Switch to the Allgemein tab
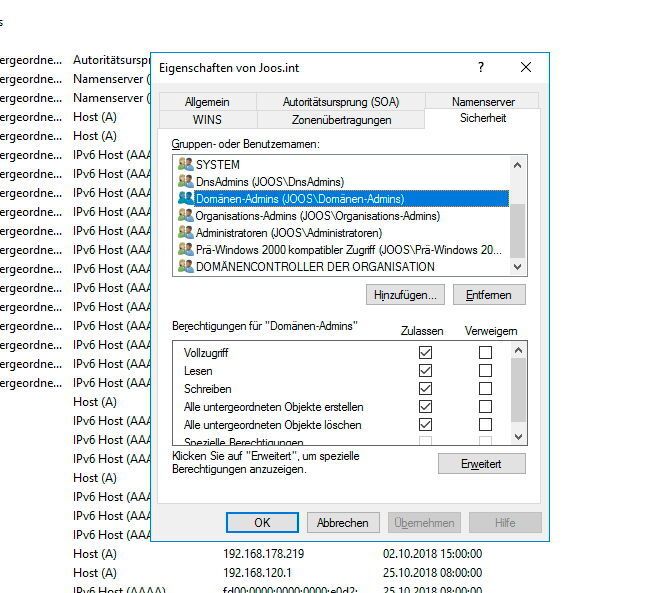The image size is (648, 593). tap(207, 102)
